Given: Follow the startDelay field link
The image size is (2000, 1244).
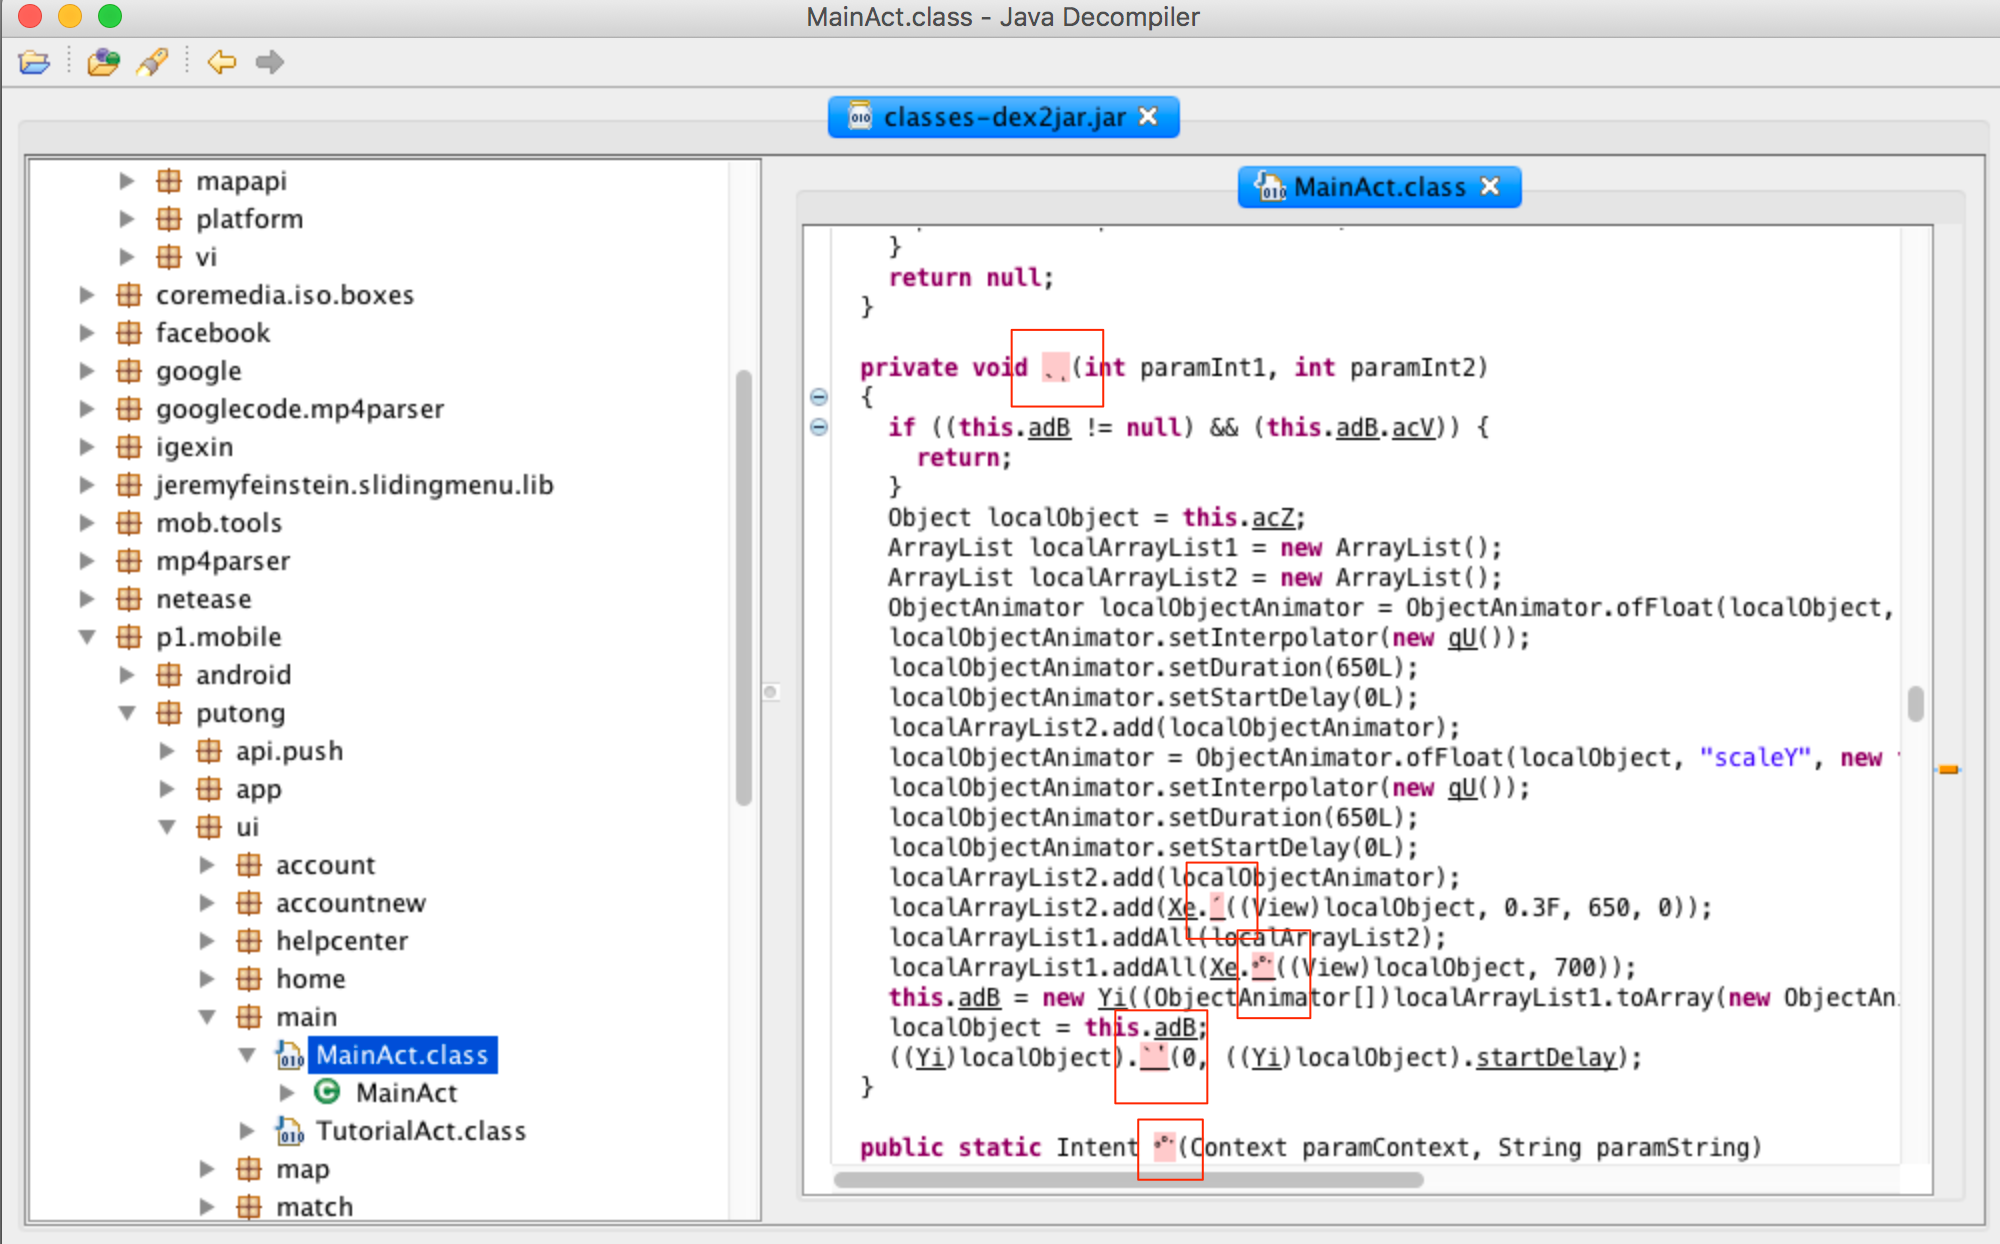Looking at the screenshot, I should click(x=1545, y=1057).
